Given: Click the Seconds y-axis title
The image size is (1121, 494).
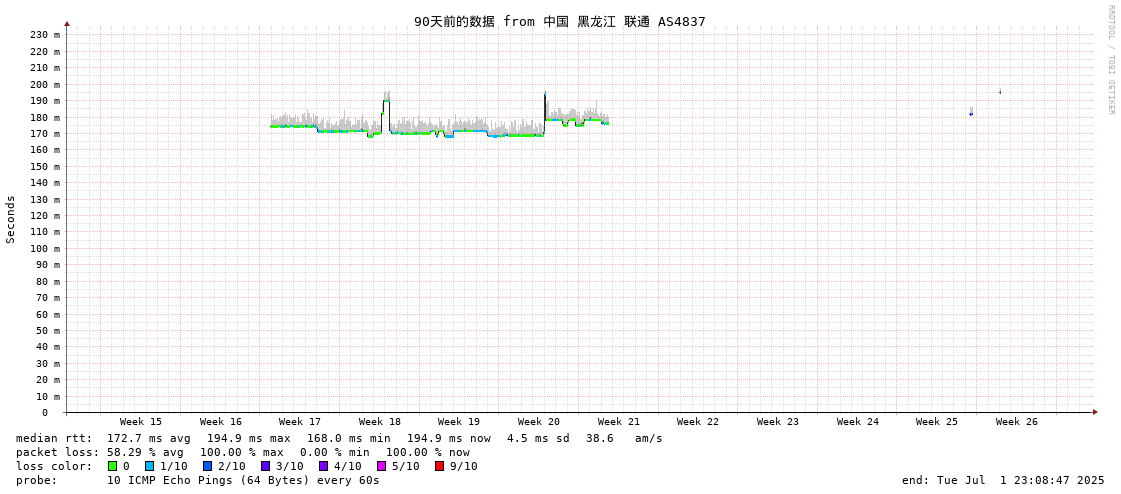Looking at the screenshot, I should 11,219.
